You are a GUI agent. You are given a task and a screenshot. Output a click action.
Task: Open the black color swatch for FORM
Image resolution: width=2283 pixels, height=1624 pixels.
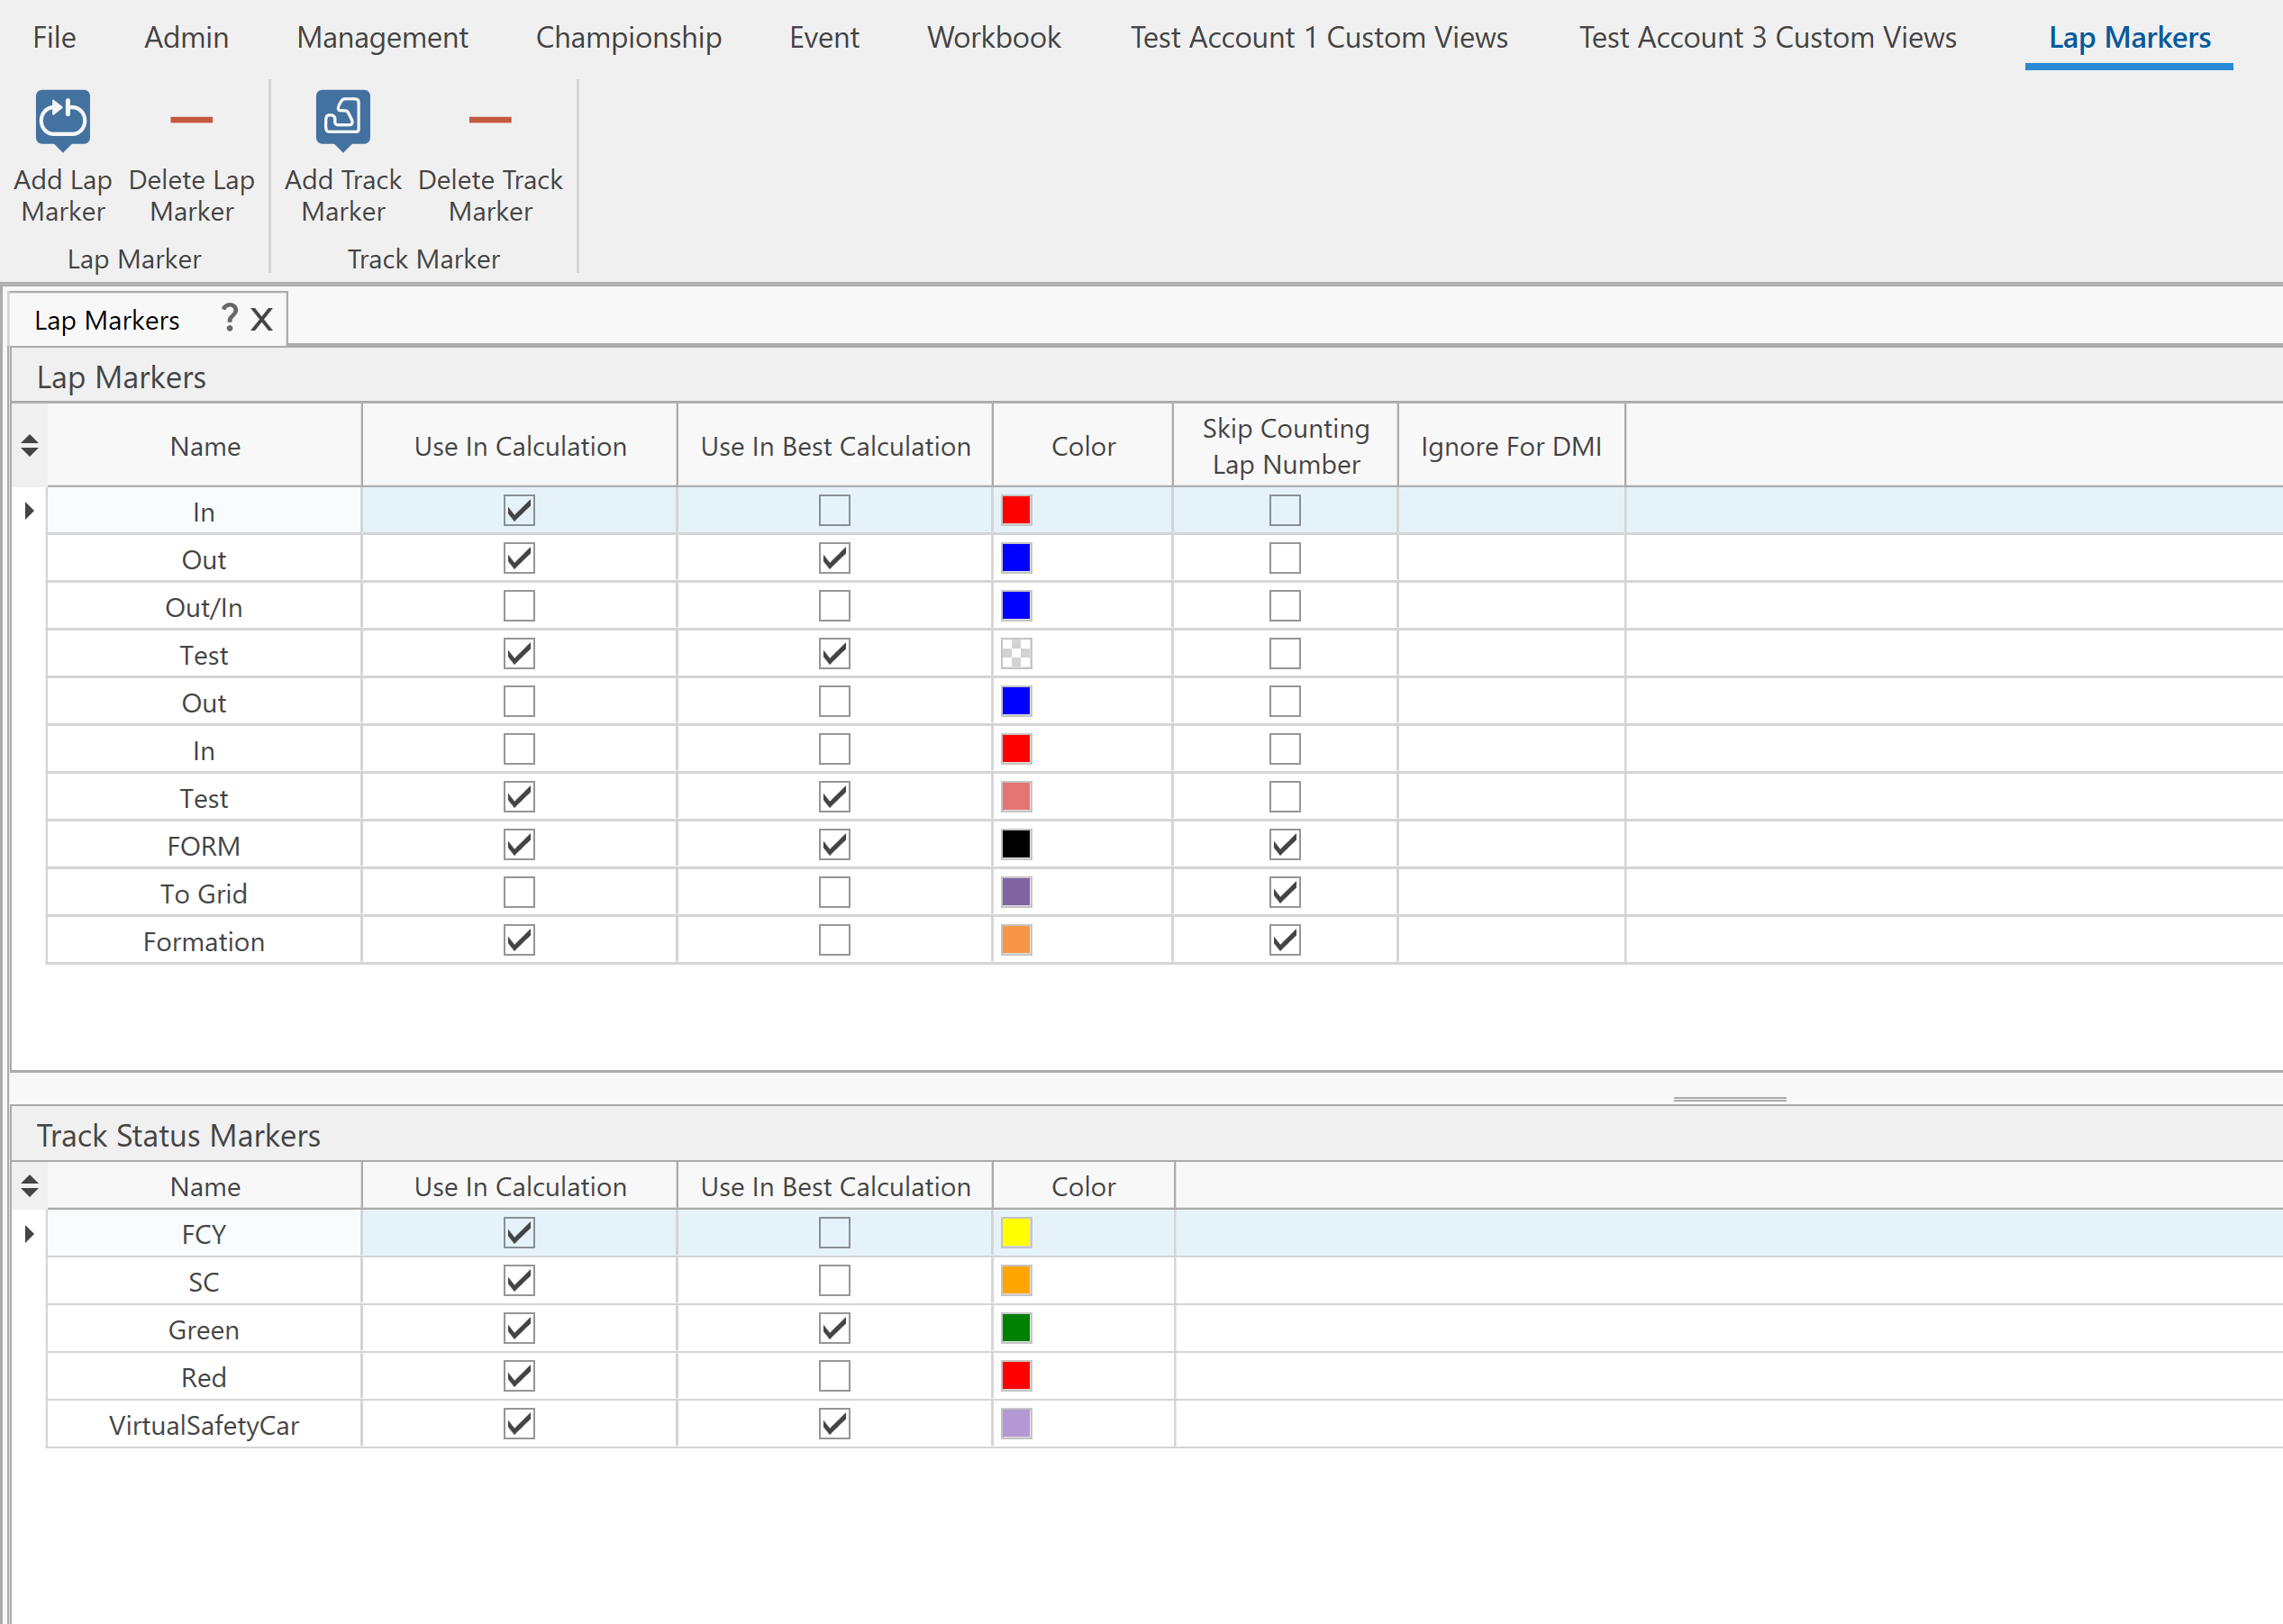click(x=1016, y=845)
